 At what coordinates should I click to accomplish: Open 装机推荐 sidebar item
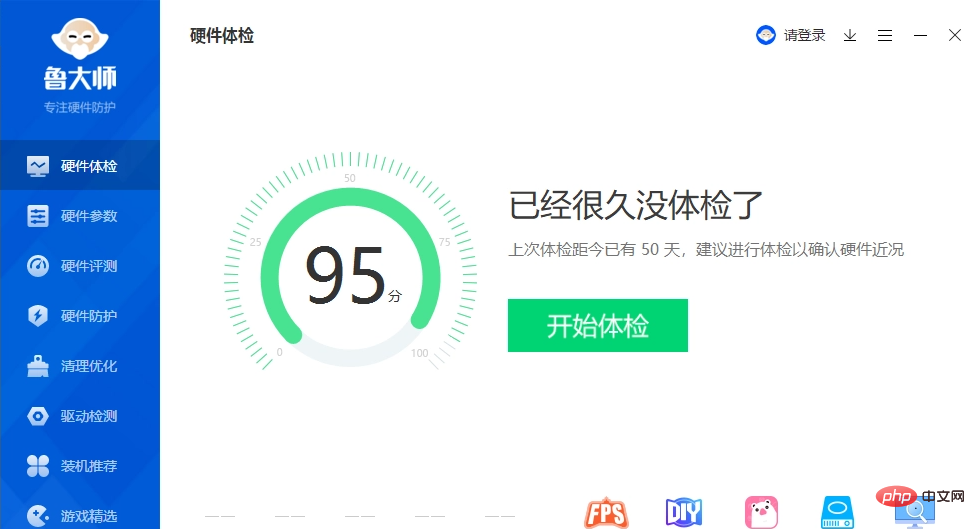(80, 466)
